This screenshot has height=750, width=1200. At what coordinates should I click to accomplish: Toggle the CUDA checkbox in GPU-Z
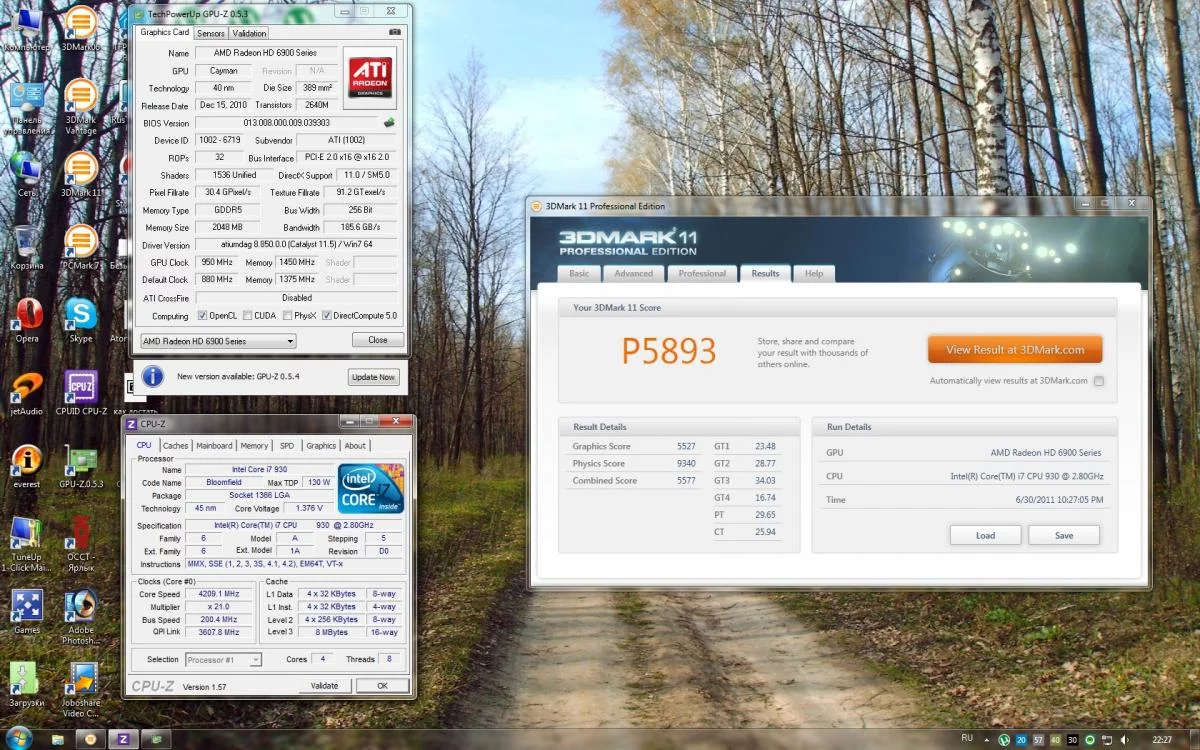click(247, 315)
